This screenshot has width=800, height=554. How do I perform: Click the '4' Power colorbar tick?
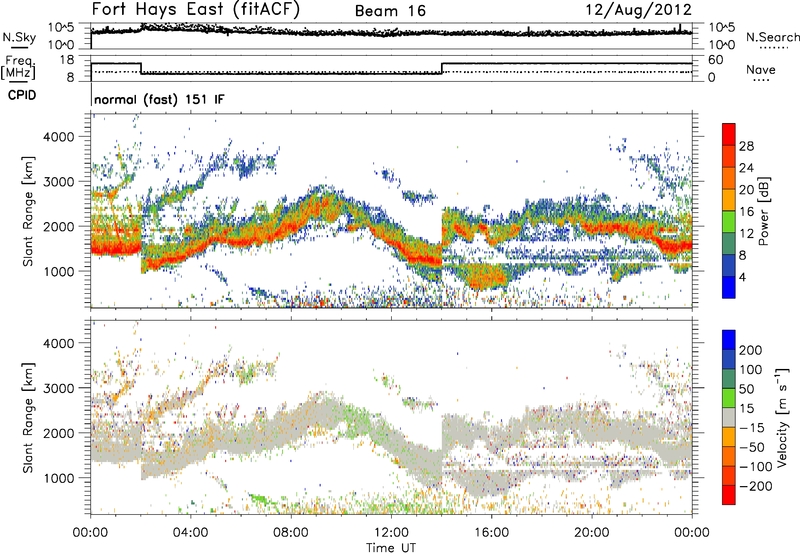click(x=743, y=277)
